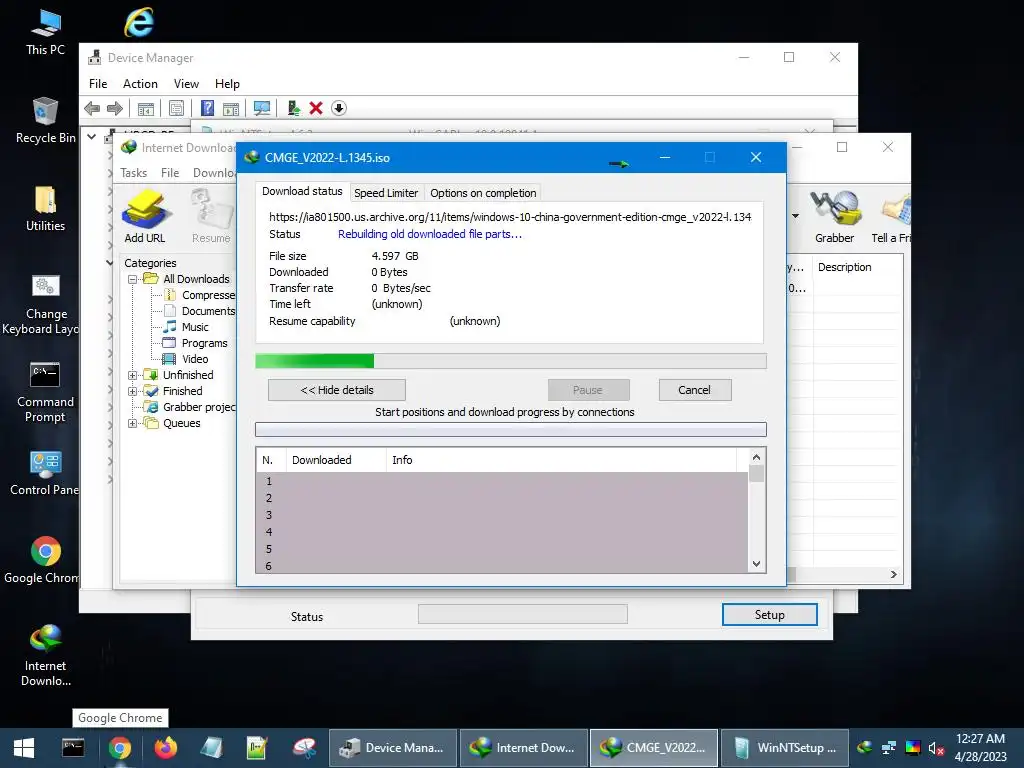Select Internet Explorer icon on desktop

tap(139, 23)
